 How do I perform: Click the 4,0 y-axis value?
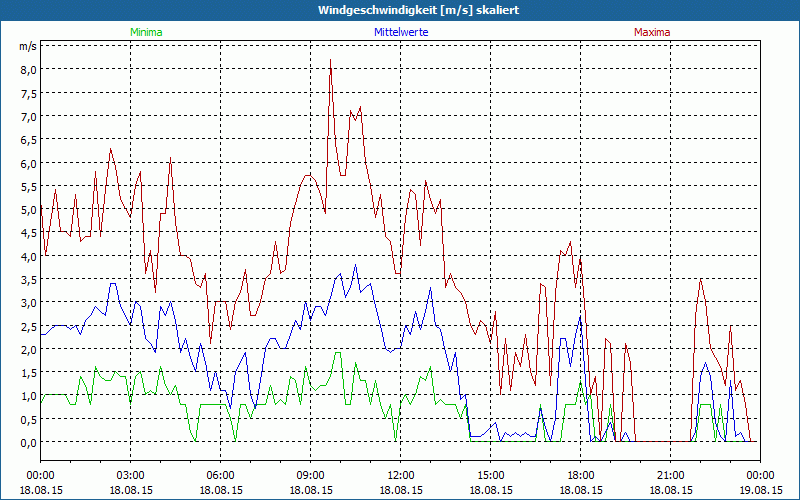28,257
